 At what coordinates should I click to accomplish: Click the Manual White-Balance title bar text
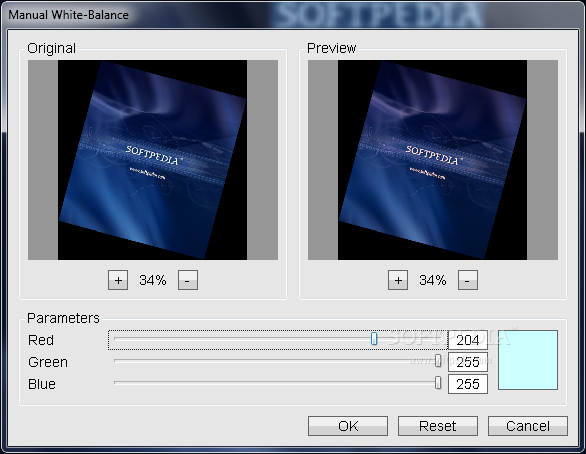coord(68,15)
